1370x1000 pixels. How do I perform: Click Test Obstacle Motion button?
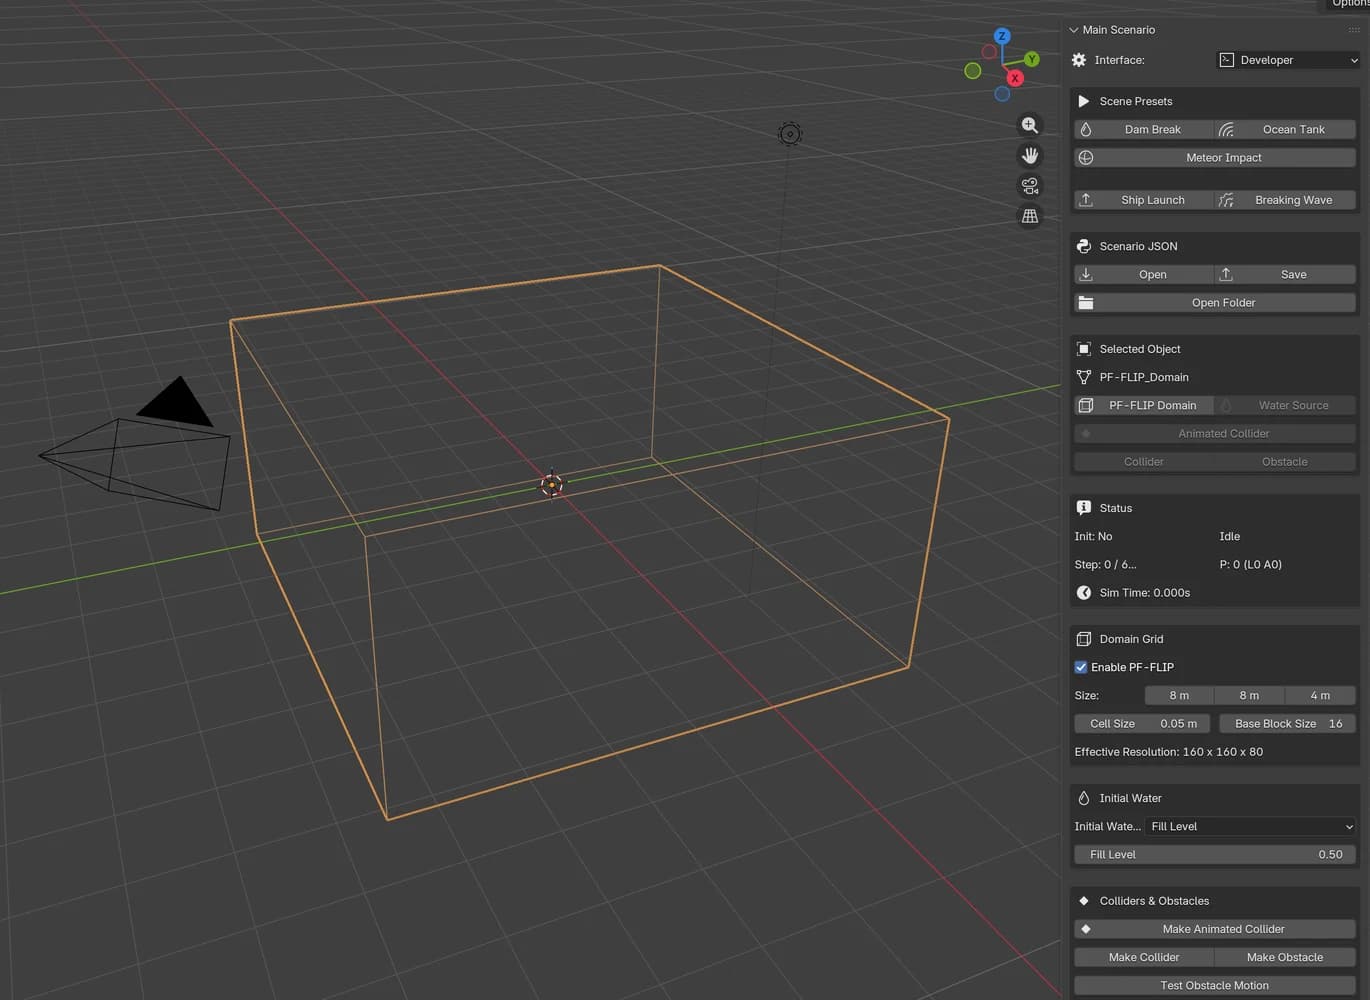[1215, 985]
